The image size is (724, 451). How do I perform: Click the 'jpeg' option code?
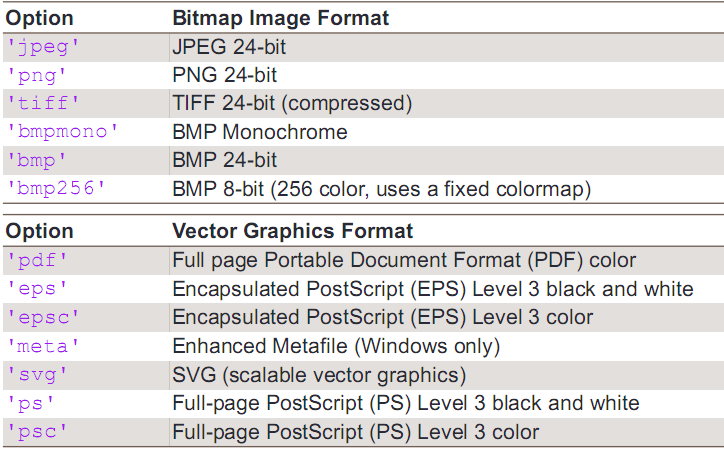[x=42, y=47]
